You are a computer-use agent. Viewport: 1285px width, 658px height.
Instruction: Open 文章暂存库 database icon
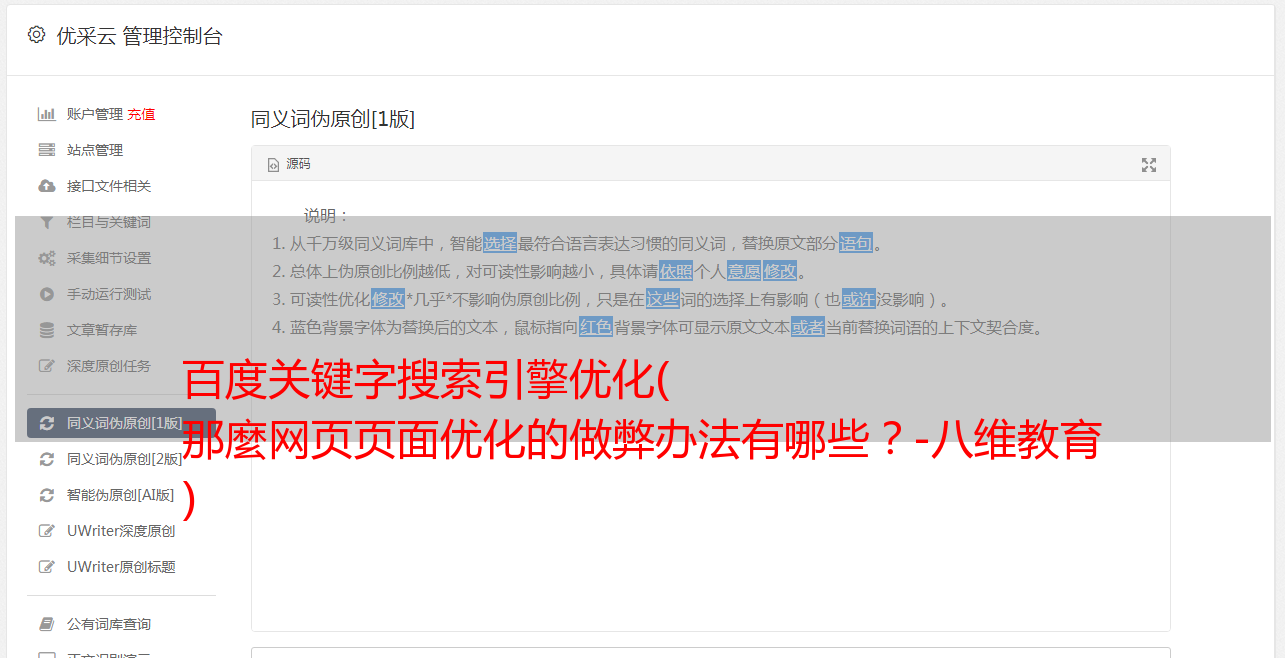point(46,330)
